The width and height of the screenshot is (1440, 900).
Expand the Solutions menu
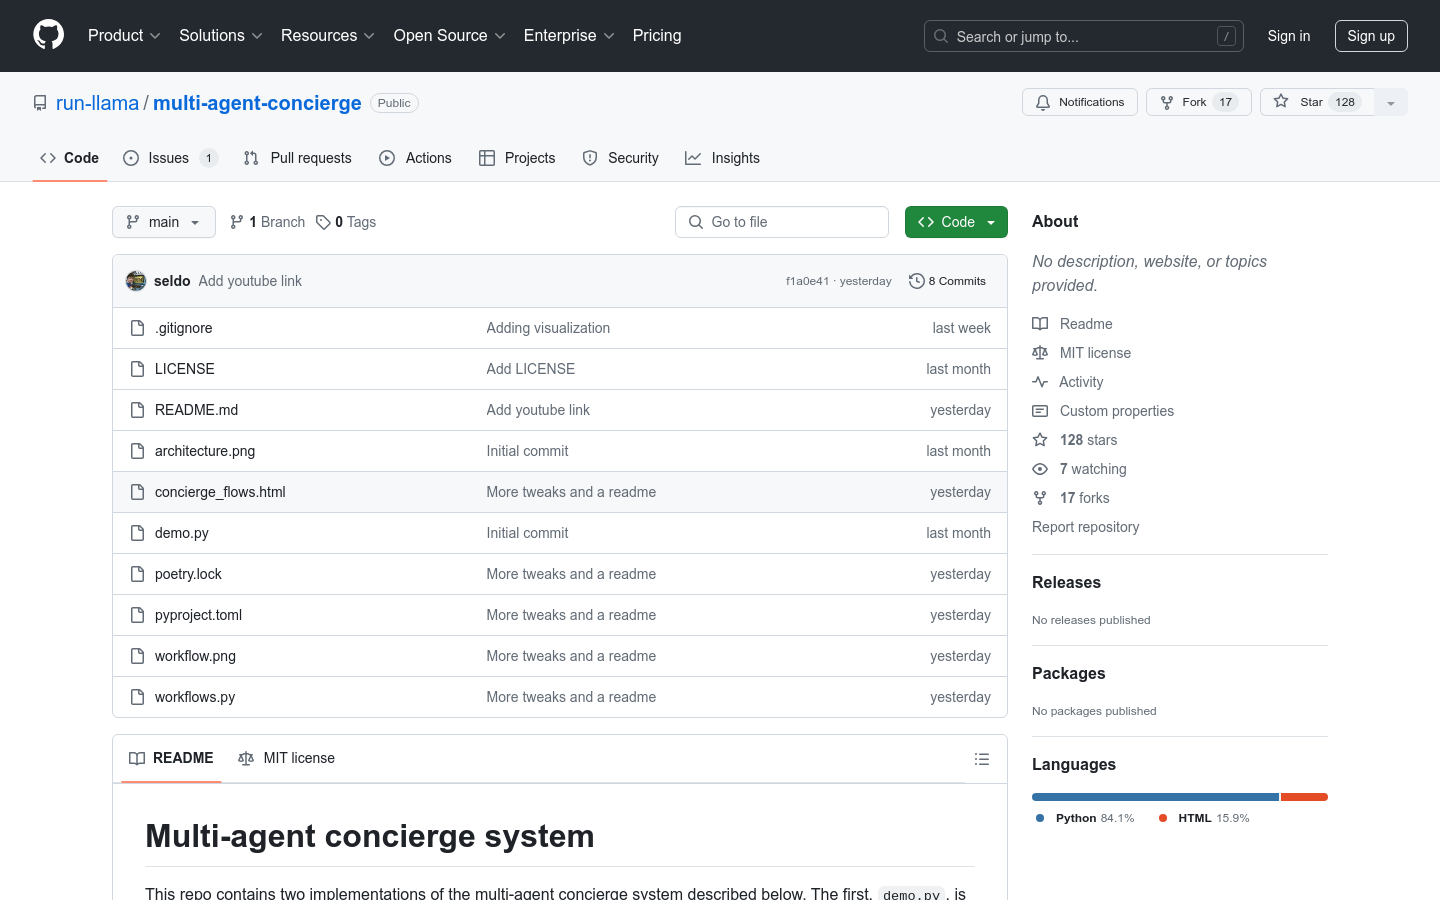220,35
